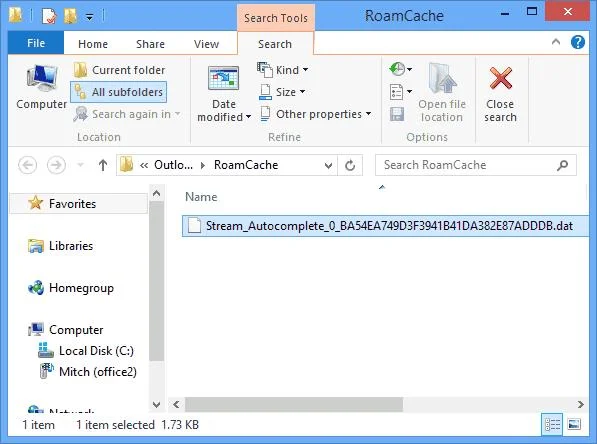Open the Recent searches clock icon
The width and height of the screenshot is (597, 444).
(400, 69)
